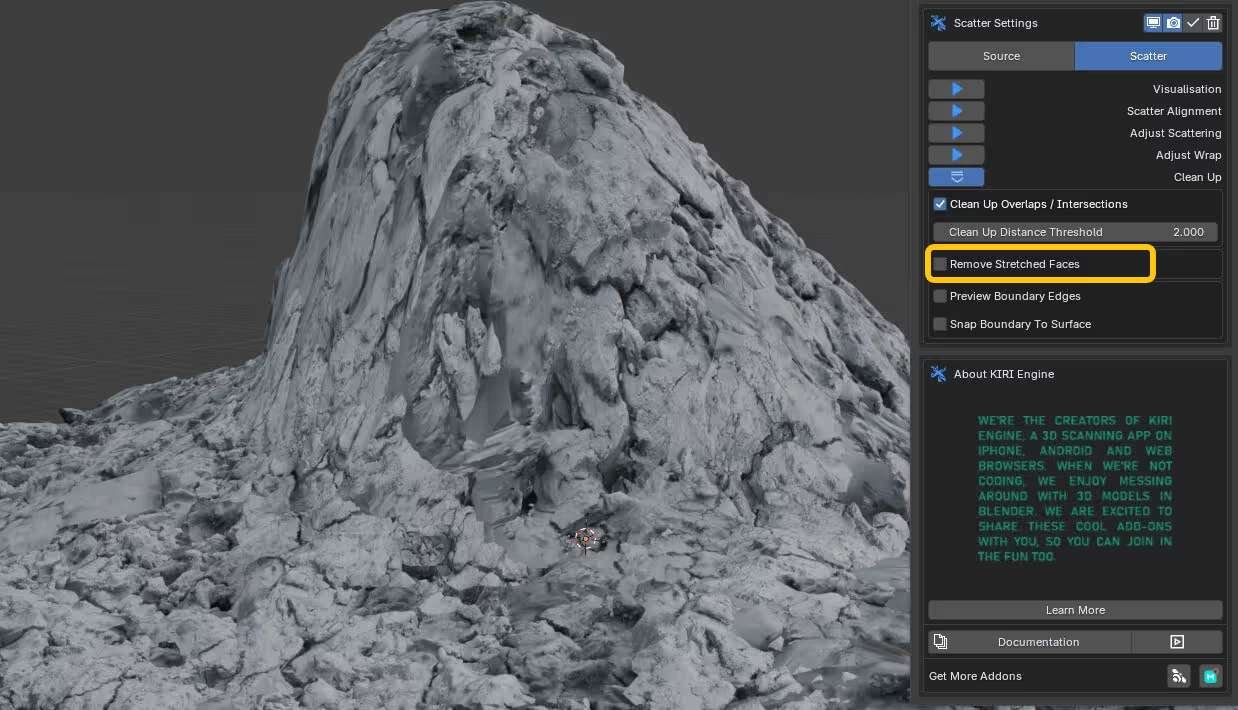Click the Learn More button
Viewport: 1238px width, 710px height.
[1075, 610]
